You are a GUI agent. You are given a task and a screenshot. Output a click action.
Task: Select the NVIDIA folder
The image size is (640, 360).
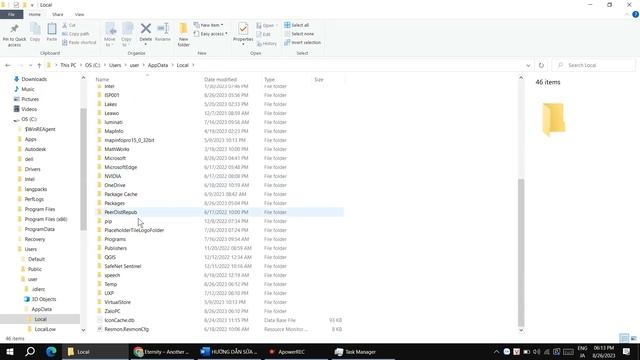219,176
